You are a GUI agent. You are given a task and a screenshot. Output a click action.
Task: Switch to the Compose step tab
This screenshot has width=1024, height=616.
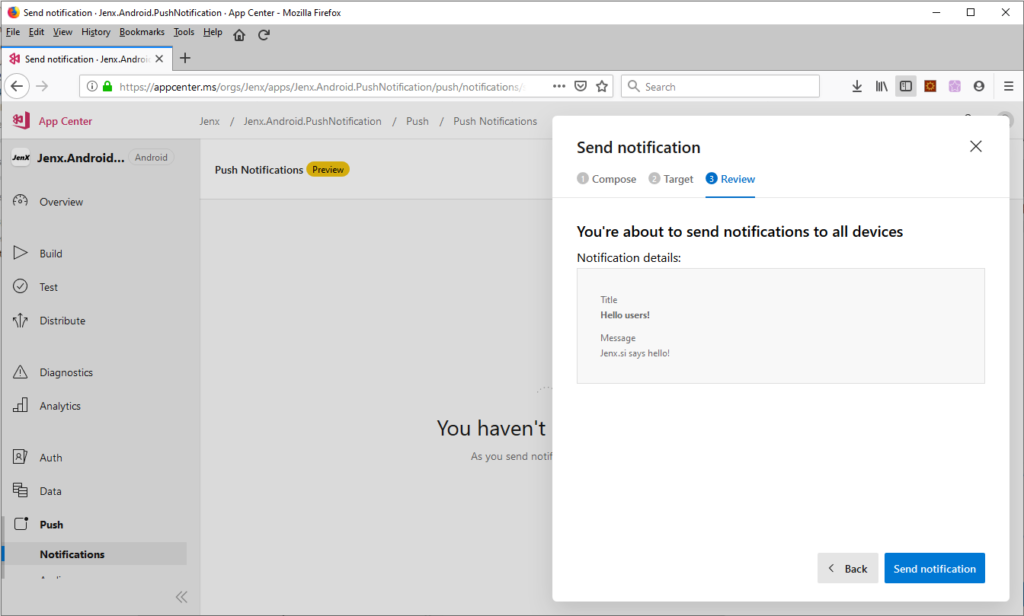[x=607, y=179]
